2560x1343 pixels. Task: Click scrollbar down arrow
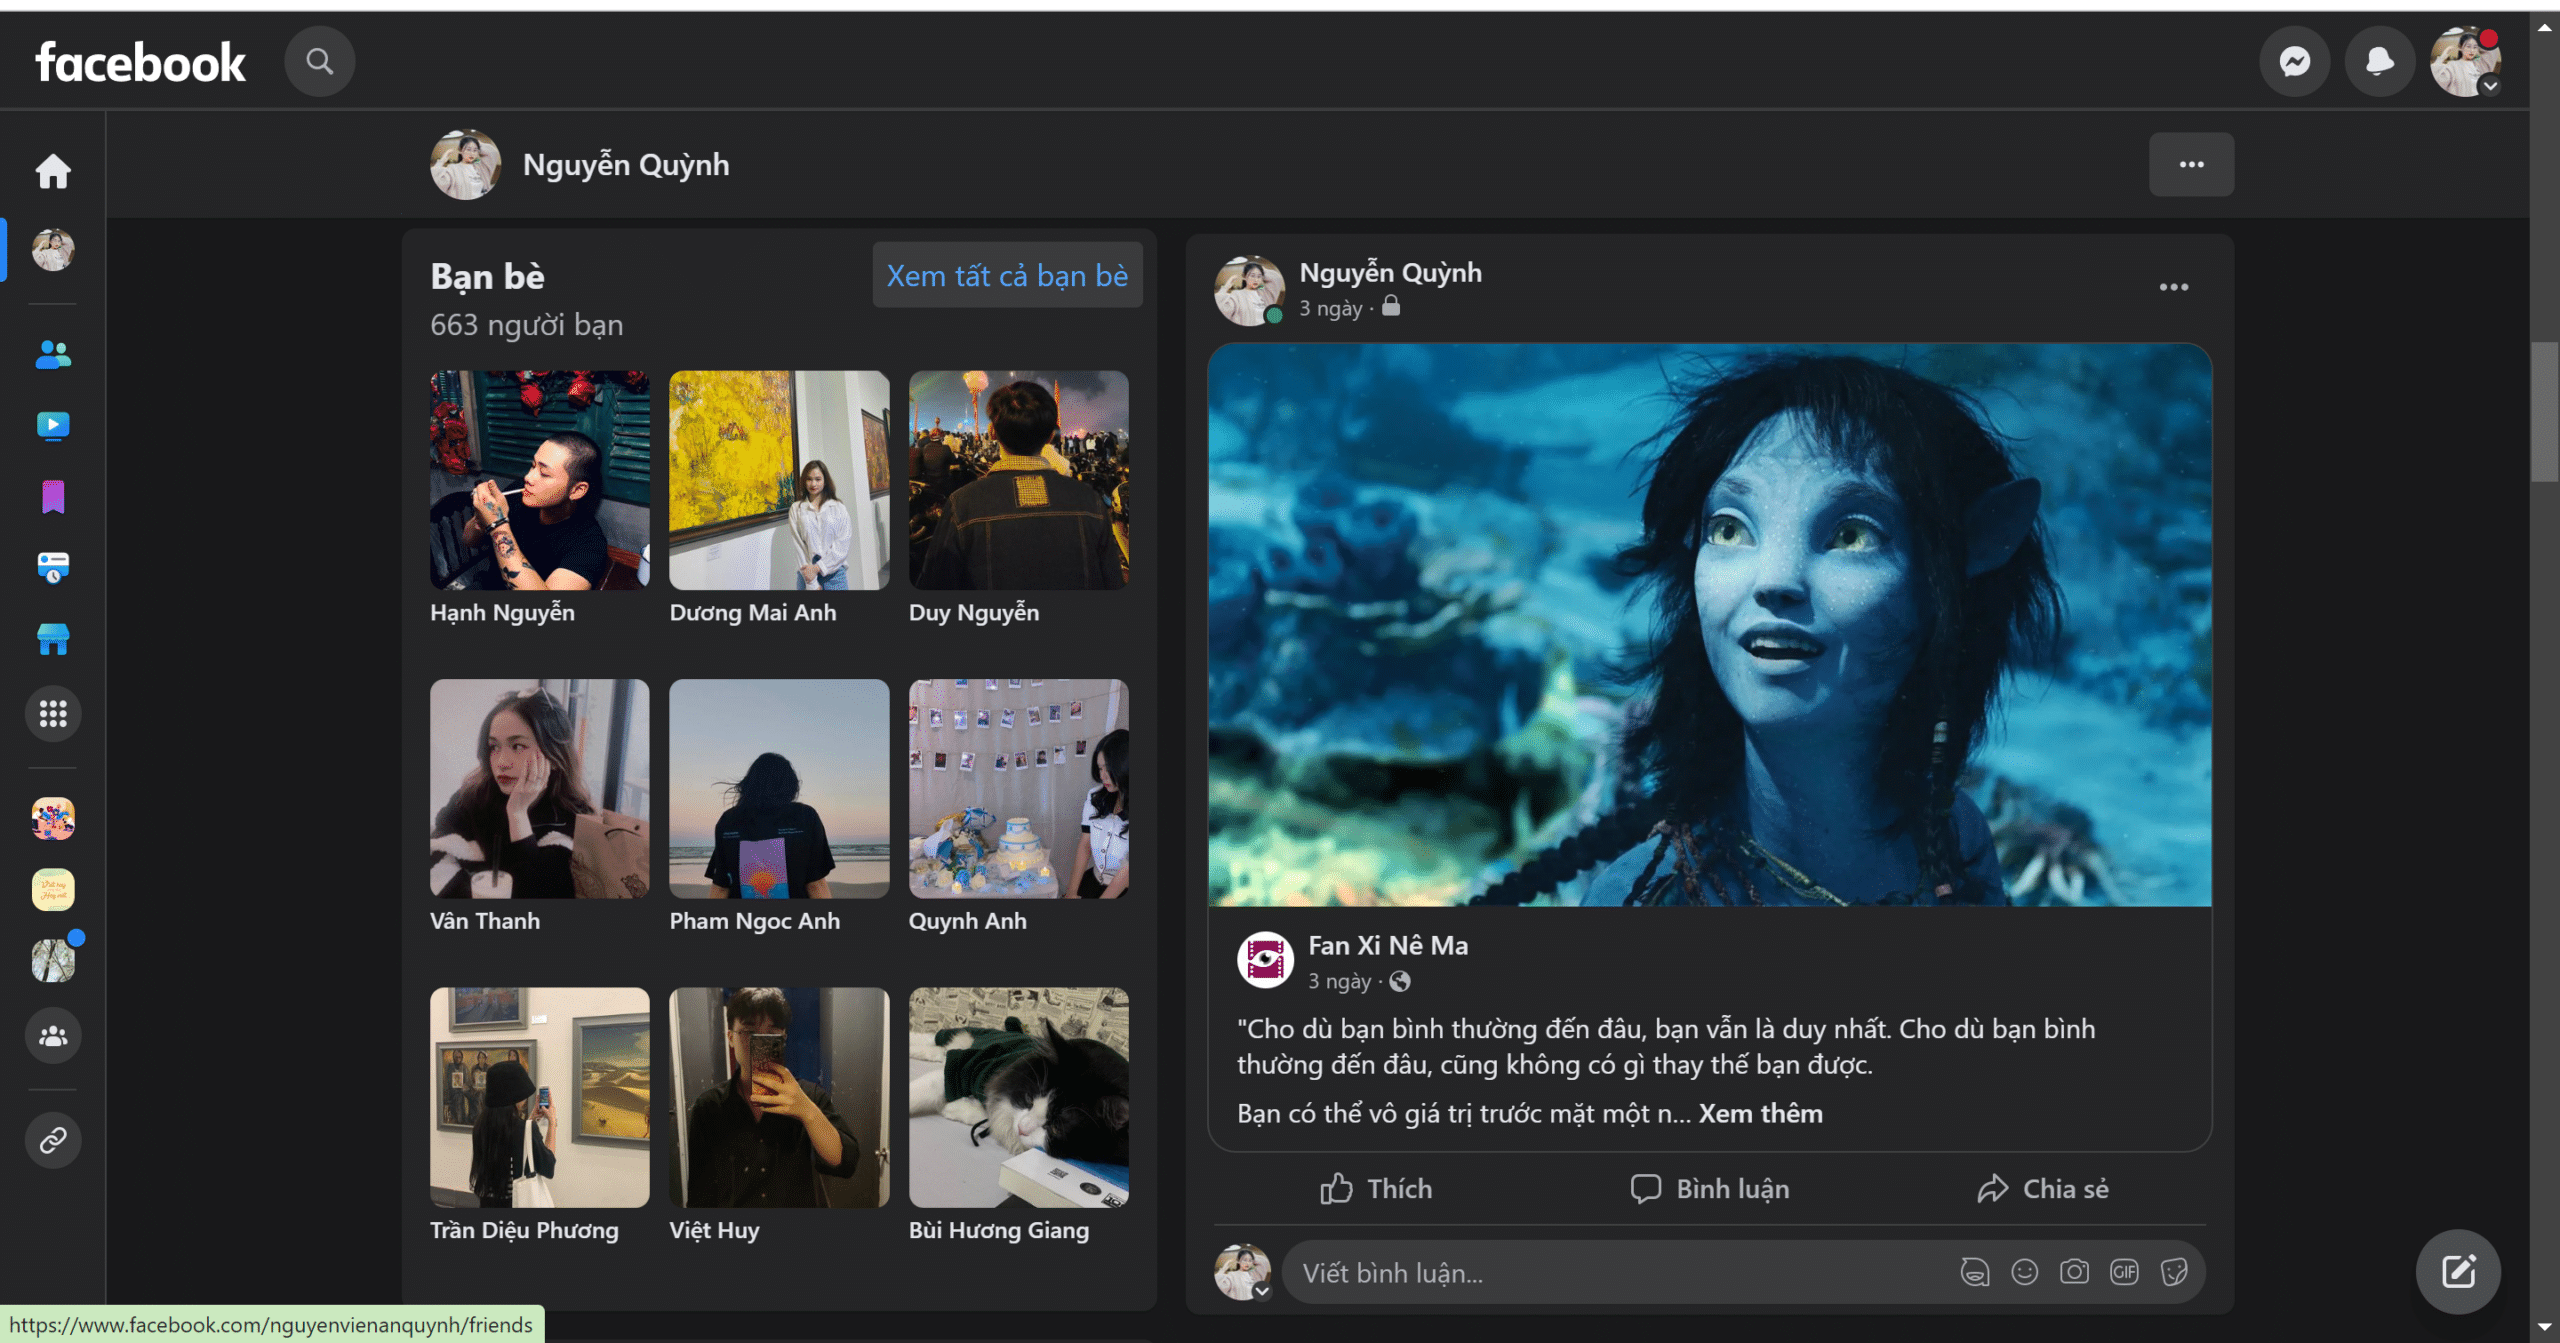point(2545,1327)
